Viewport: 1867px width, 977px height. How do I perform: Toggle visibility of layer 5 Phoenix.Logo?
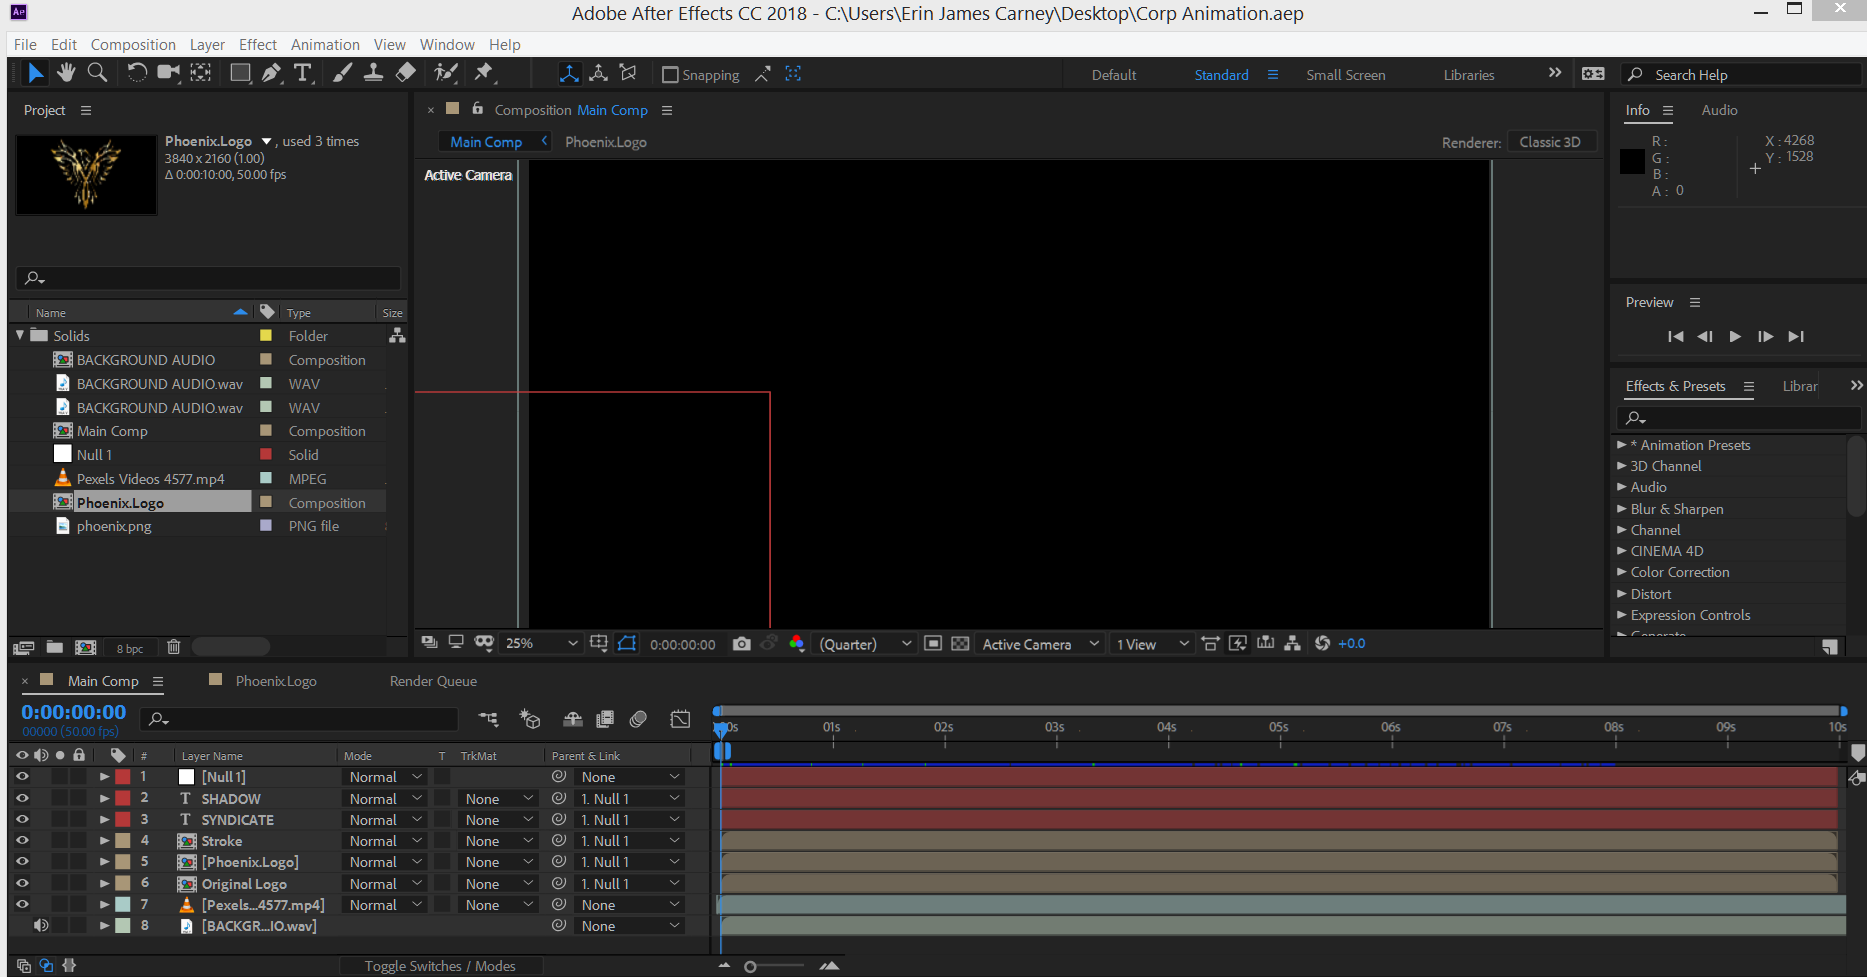pyautogui.click(x=22, y=861)
